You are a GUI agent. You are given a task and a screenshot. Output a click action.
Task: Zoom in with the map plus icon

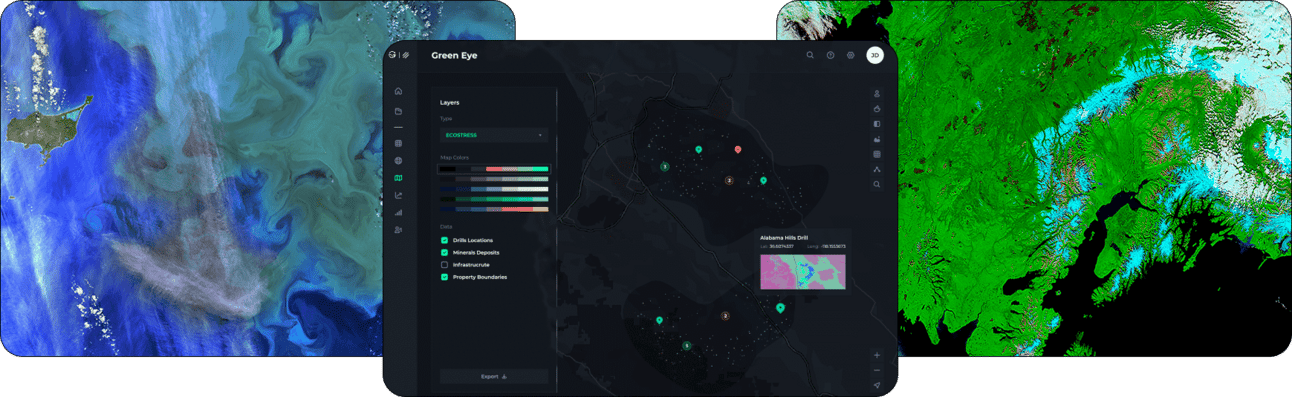877,355
